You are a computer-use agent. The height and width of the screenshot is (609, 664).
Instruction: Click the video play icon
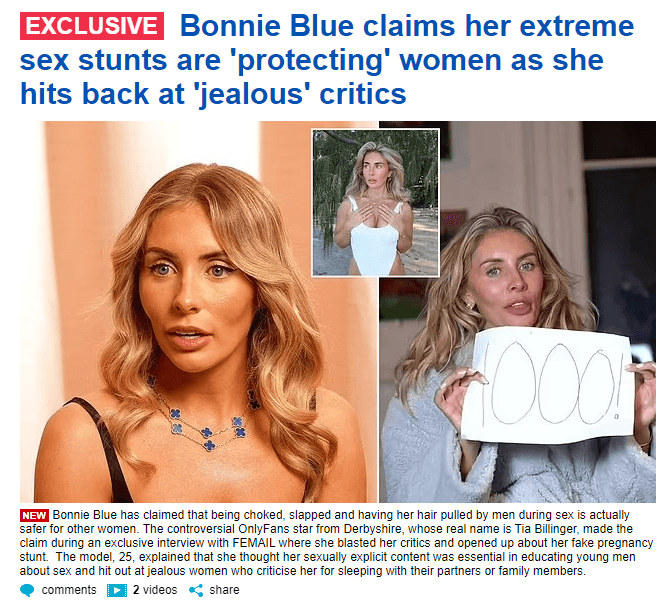tap(117, 590)
